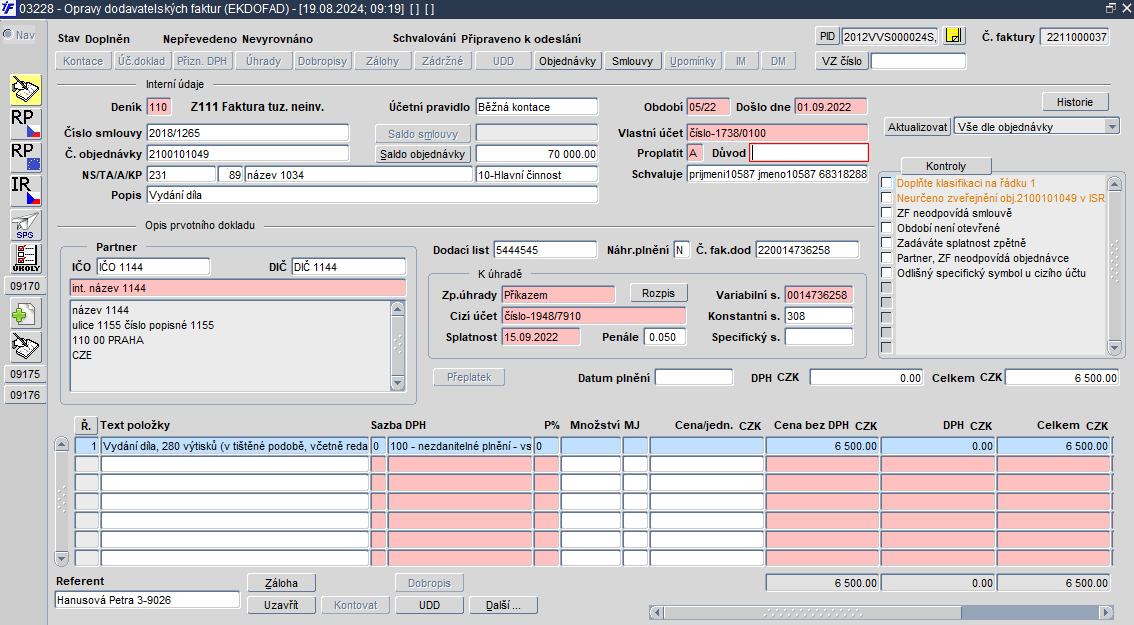Click the horizontal scrollbar right arrow
This screenshot has width=1134, height=625.
pyautogui.click(x=1106, y=613)
